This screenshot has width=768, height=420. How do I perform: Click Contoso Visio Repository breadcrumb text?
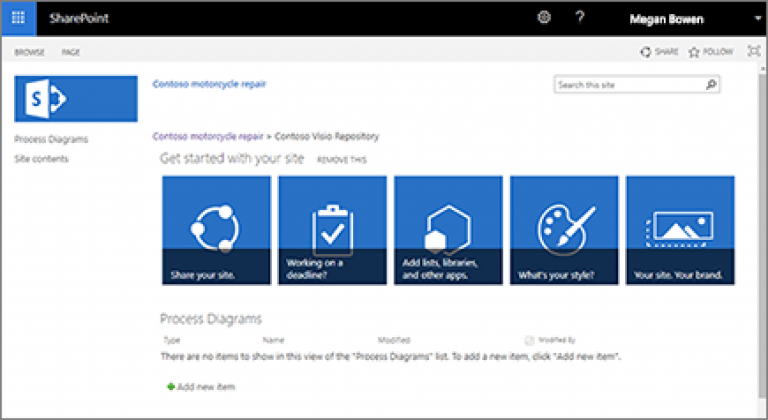[327, 136]
